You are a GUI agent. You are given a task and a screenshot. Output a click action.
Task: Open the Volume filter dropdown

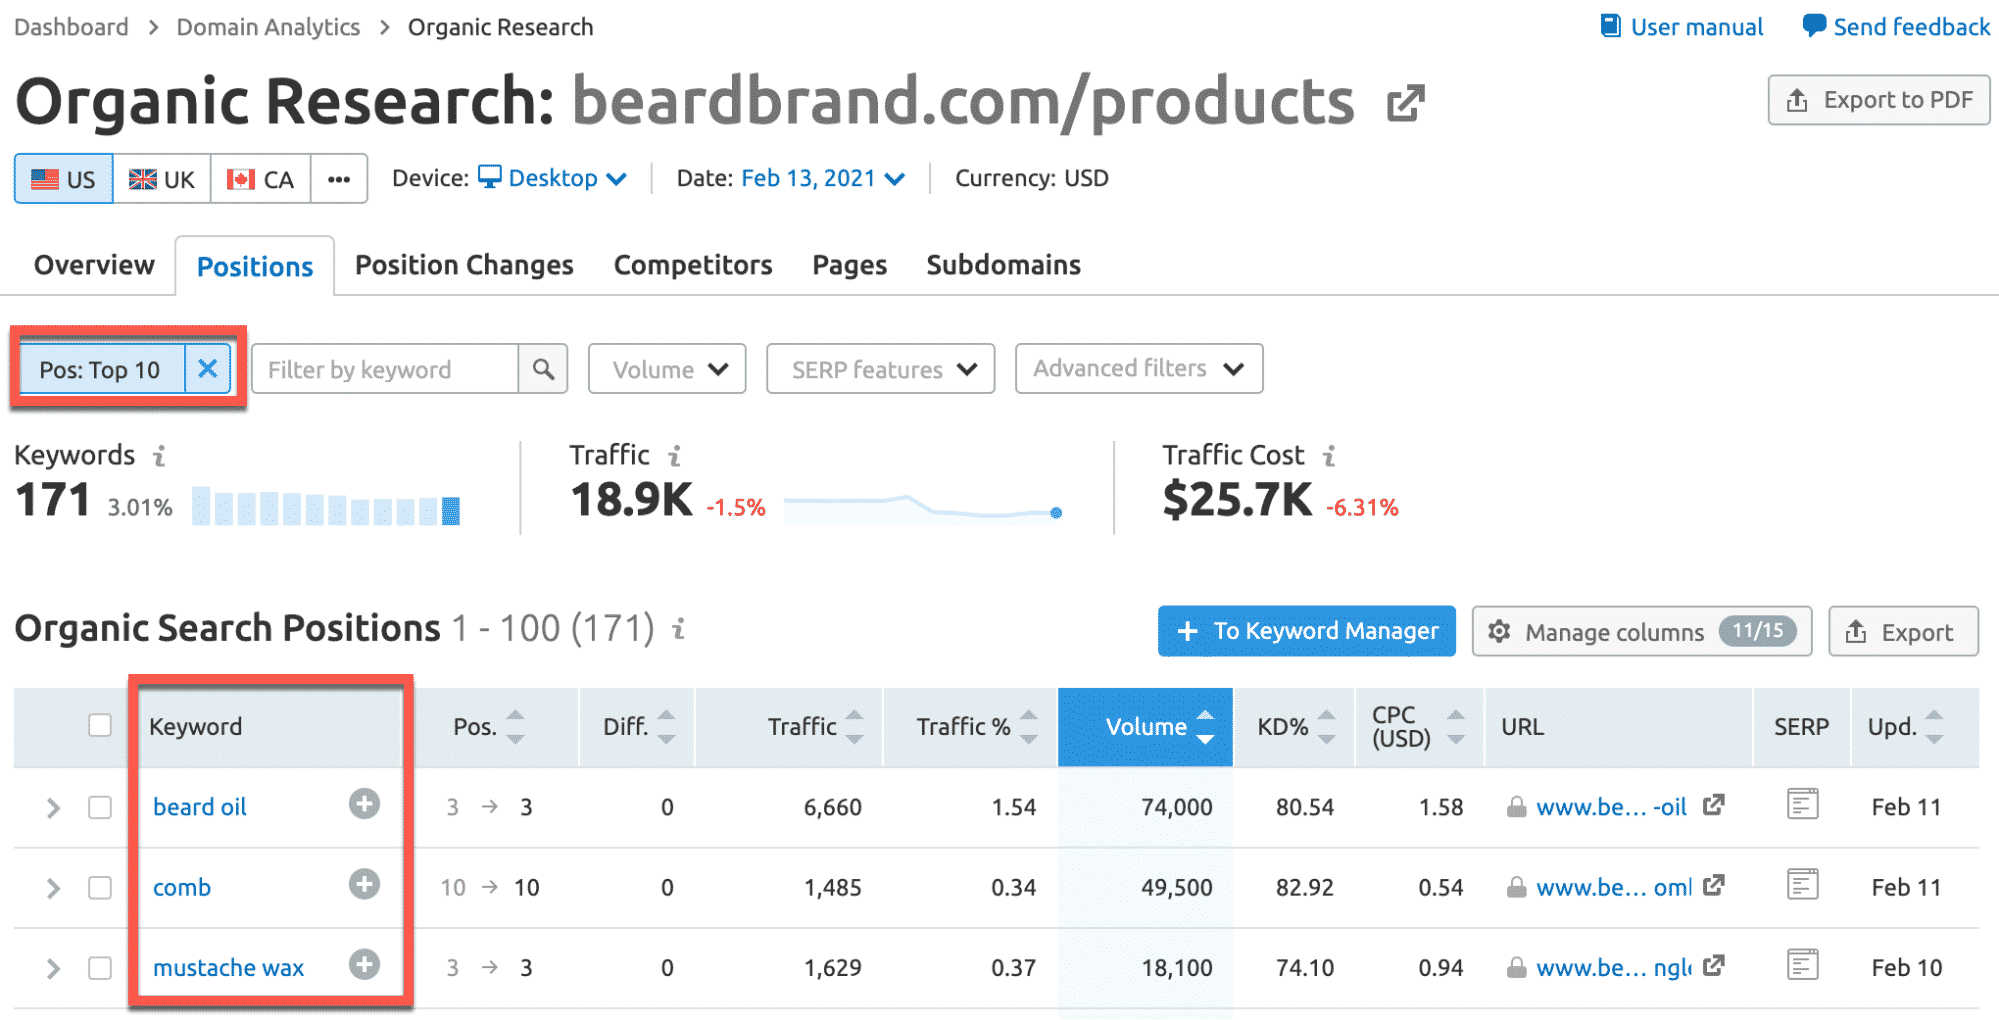click(x=667, y=369)
